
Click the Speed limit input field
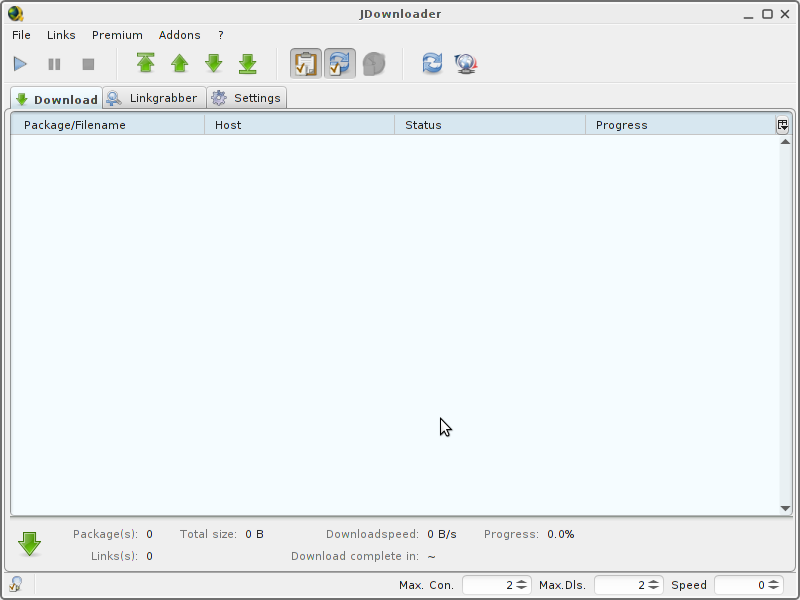(740, 585)
